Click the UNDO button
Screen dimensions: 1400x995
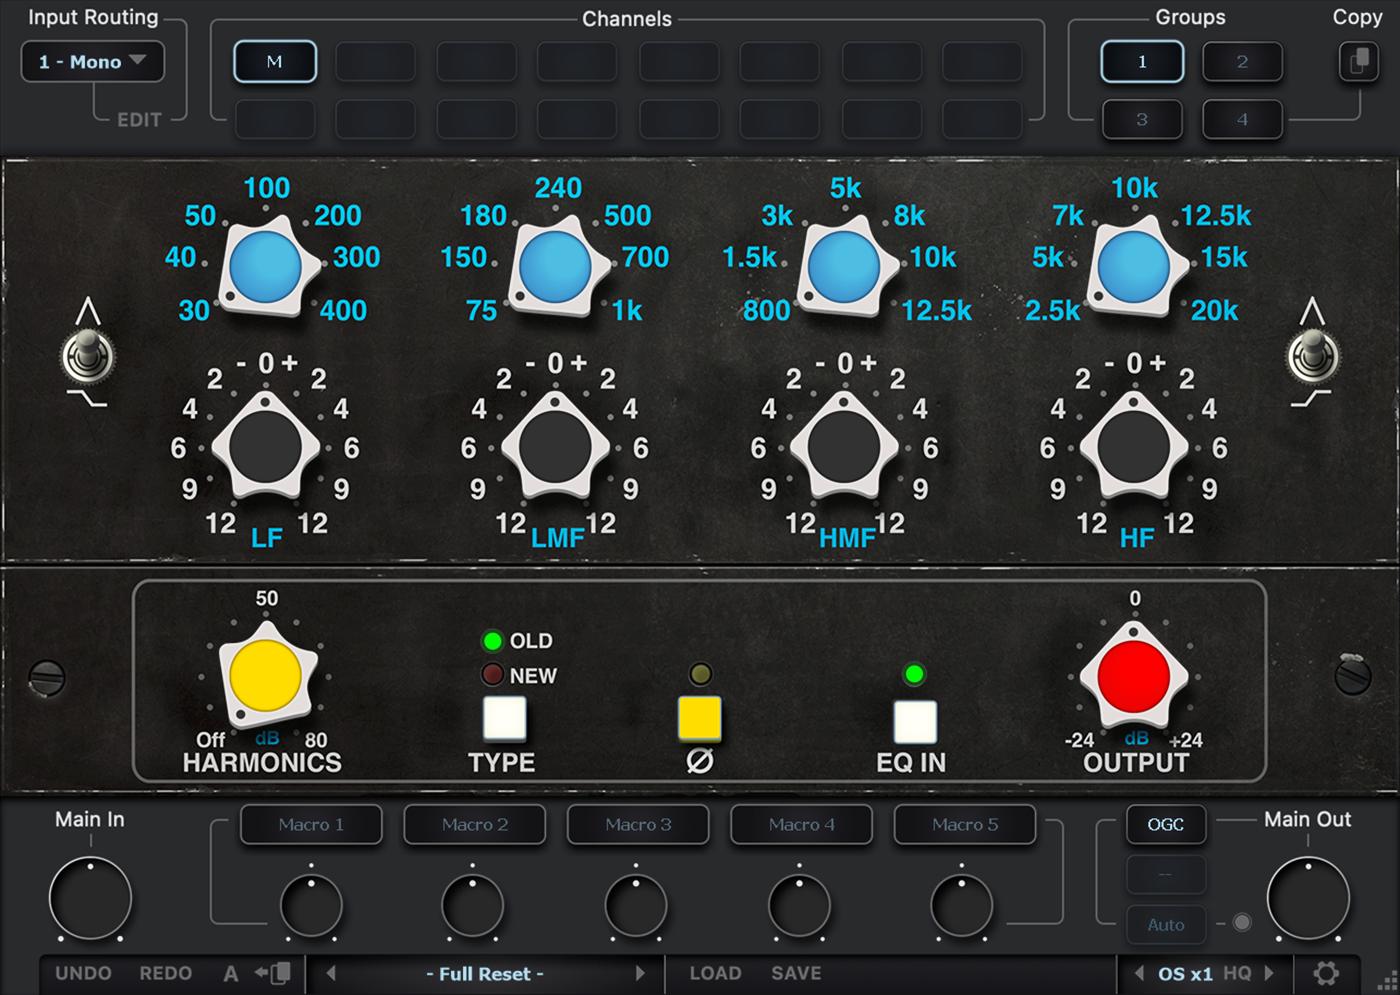pos(83,973)
